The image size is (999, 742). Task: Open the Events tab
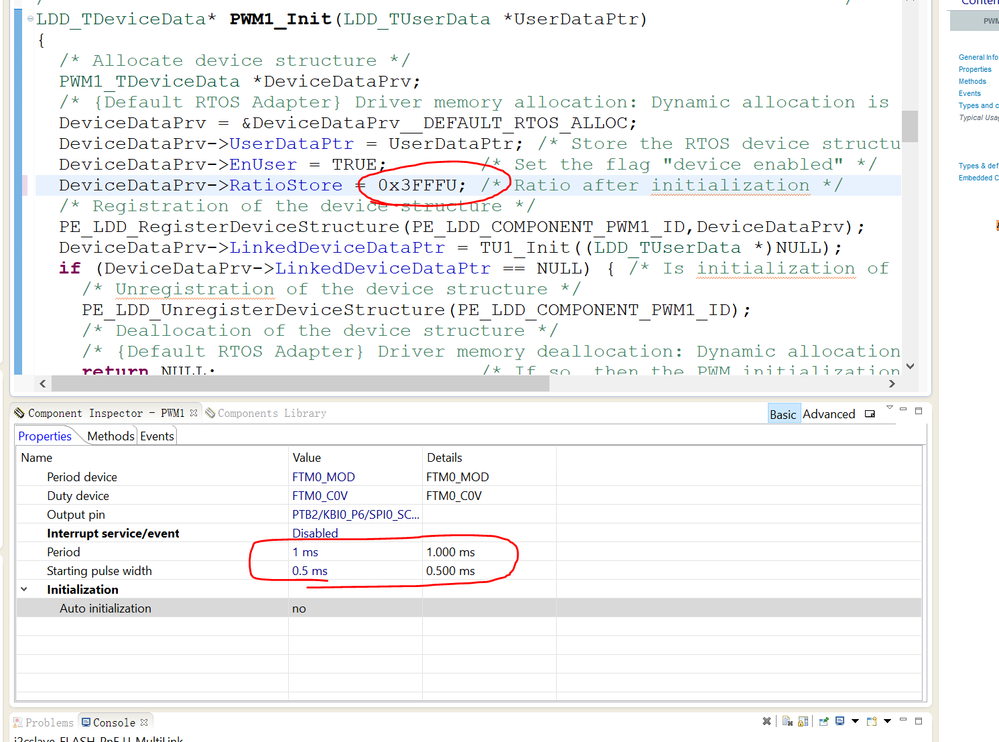point(157,436)
